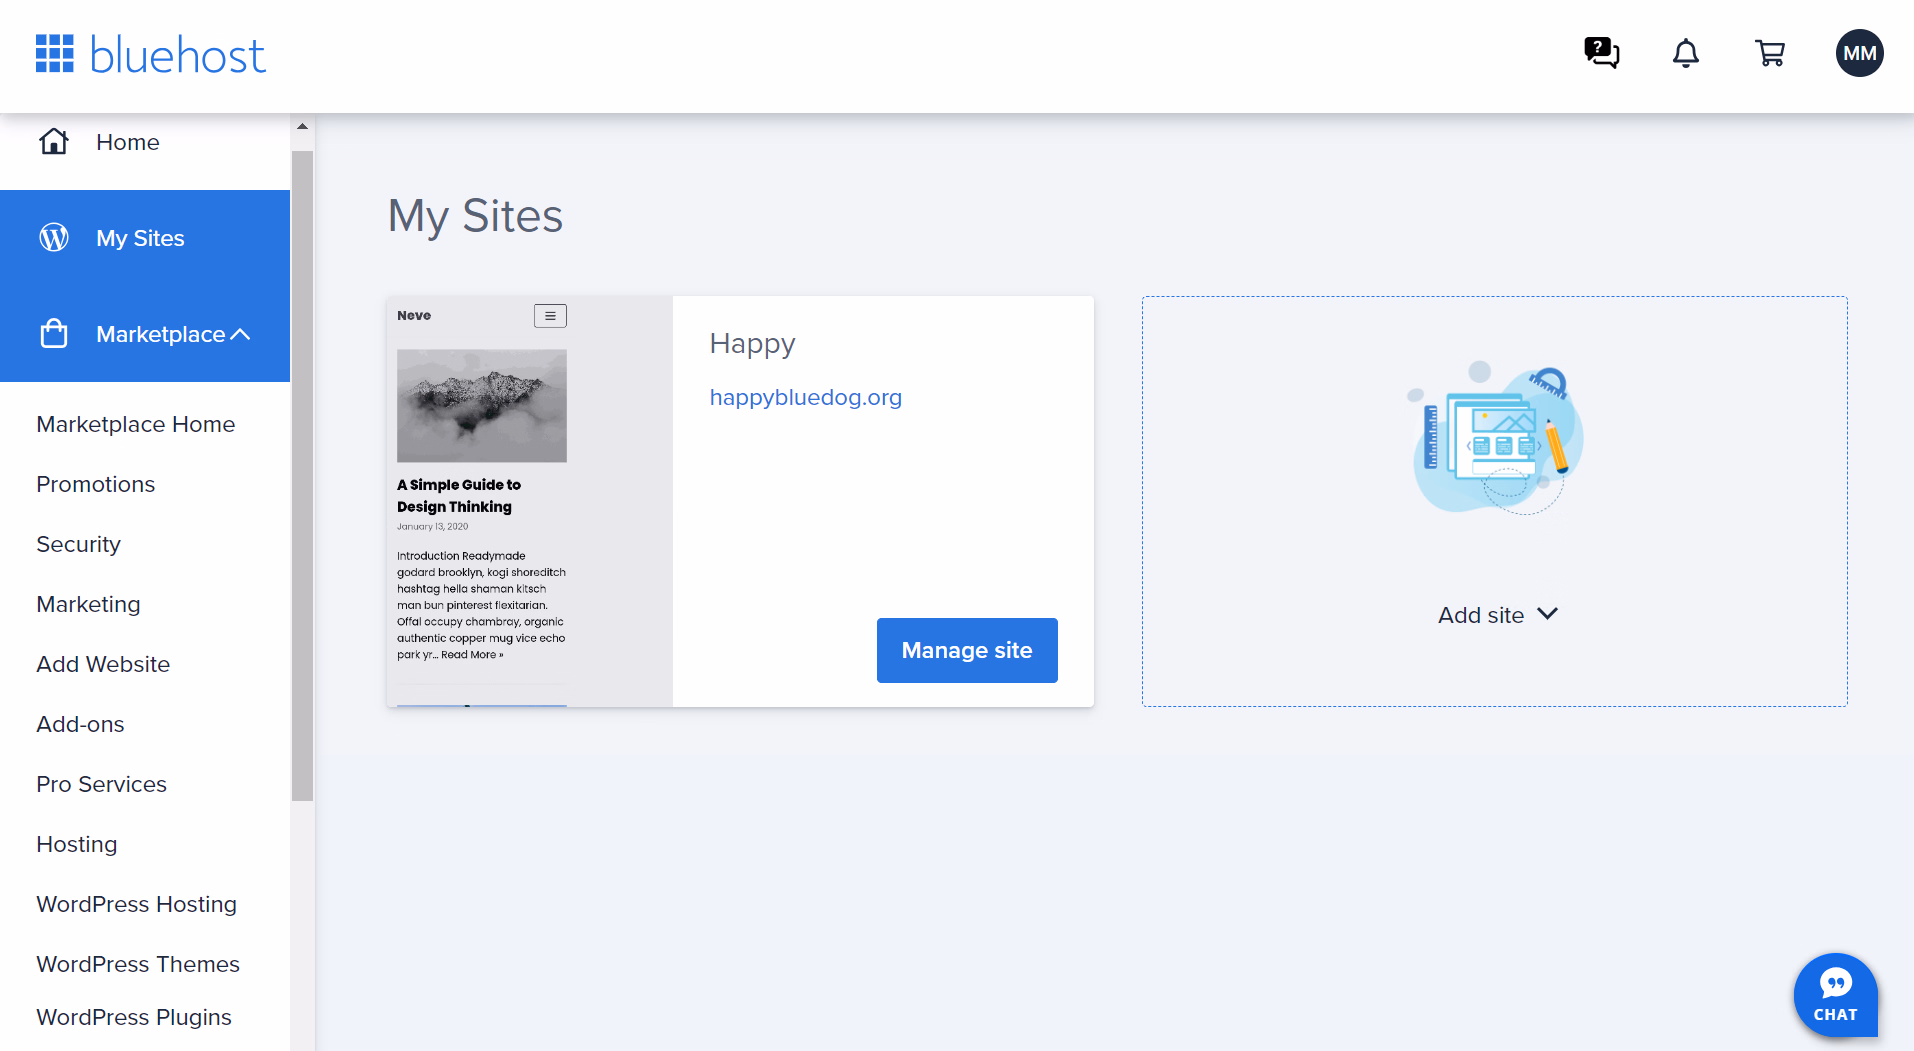This screenshot has height=1051, width=1914.
Task: Collapse the Marketplace section chevron
Action: click(x=240, y=334)
